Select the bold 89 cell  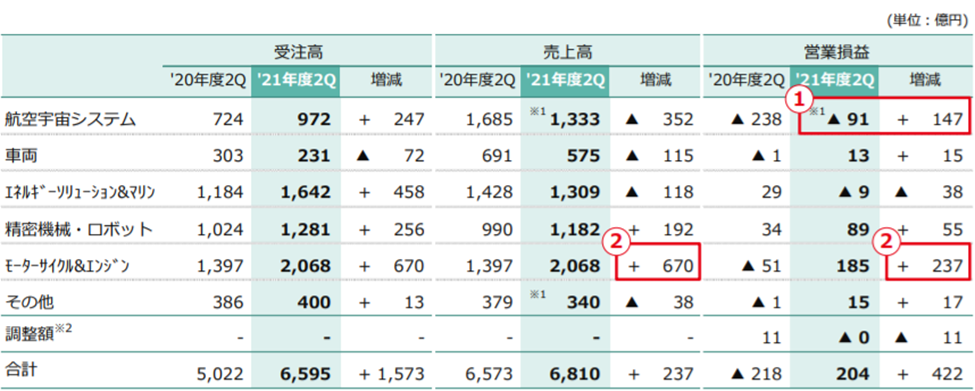(x=859, y=230)
